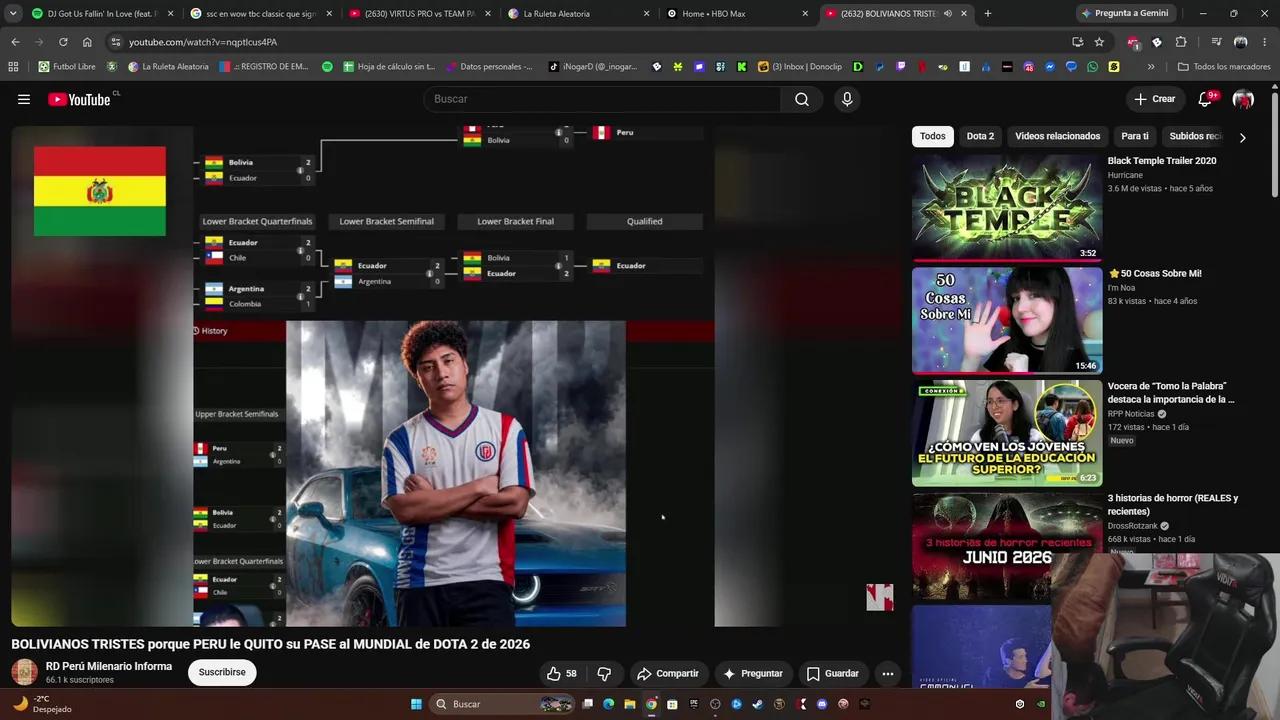The height and width of the screenshot is (720, 1280).
Task: Open File Explorer from the taskbar
Action: [x=630, y=704]
